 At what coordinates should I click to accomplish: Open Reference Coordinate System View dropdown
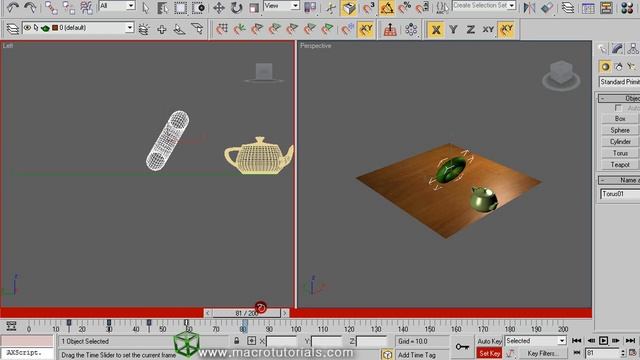pyautogui.click(x=281, y=6)
